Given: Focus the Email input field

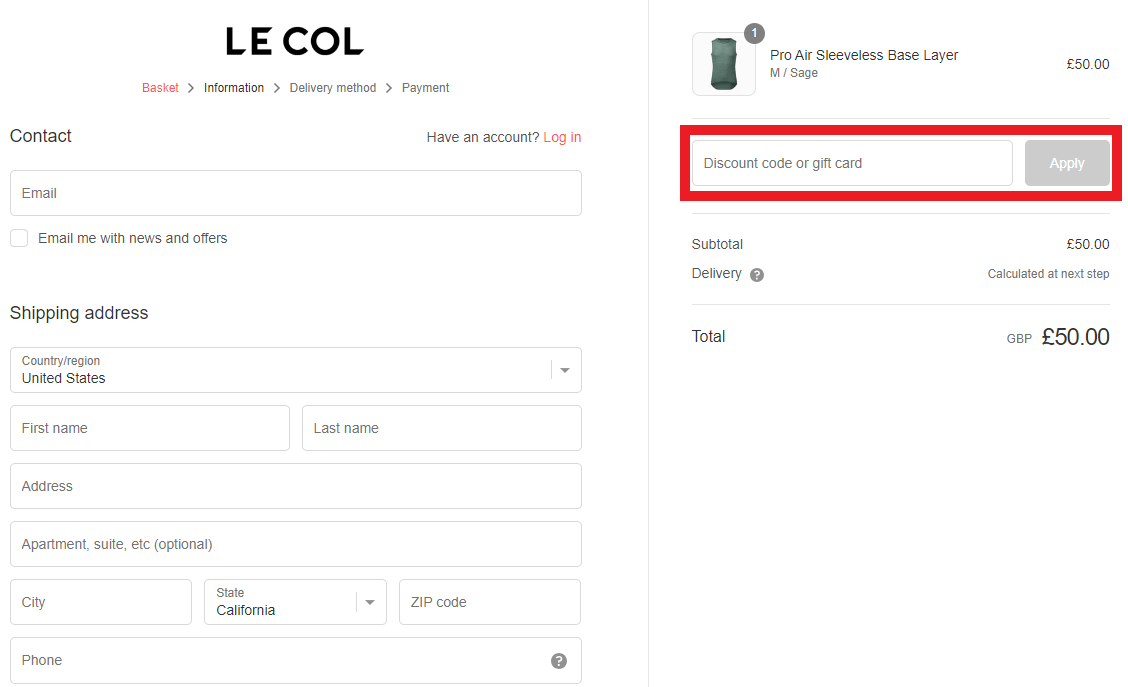Looking at the screenshot, I should pos(296,193).
